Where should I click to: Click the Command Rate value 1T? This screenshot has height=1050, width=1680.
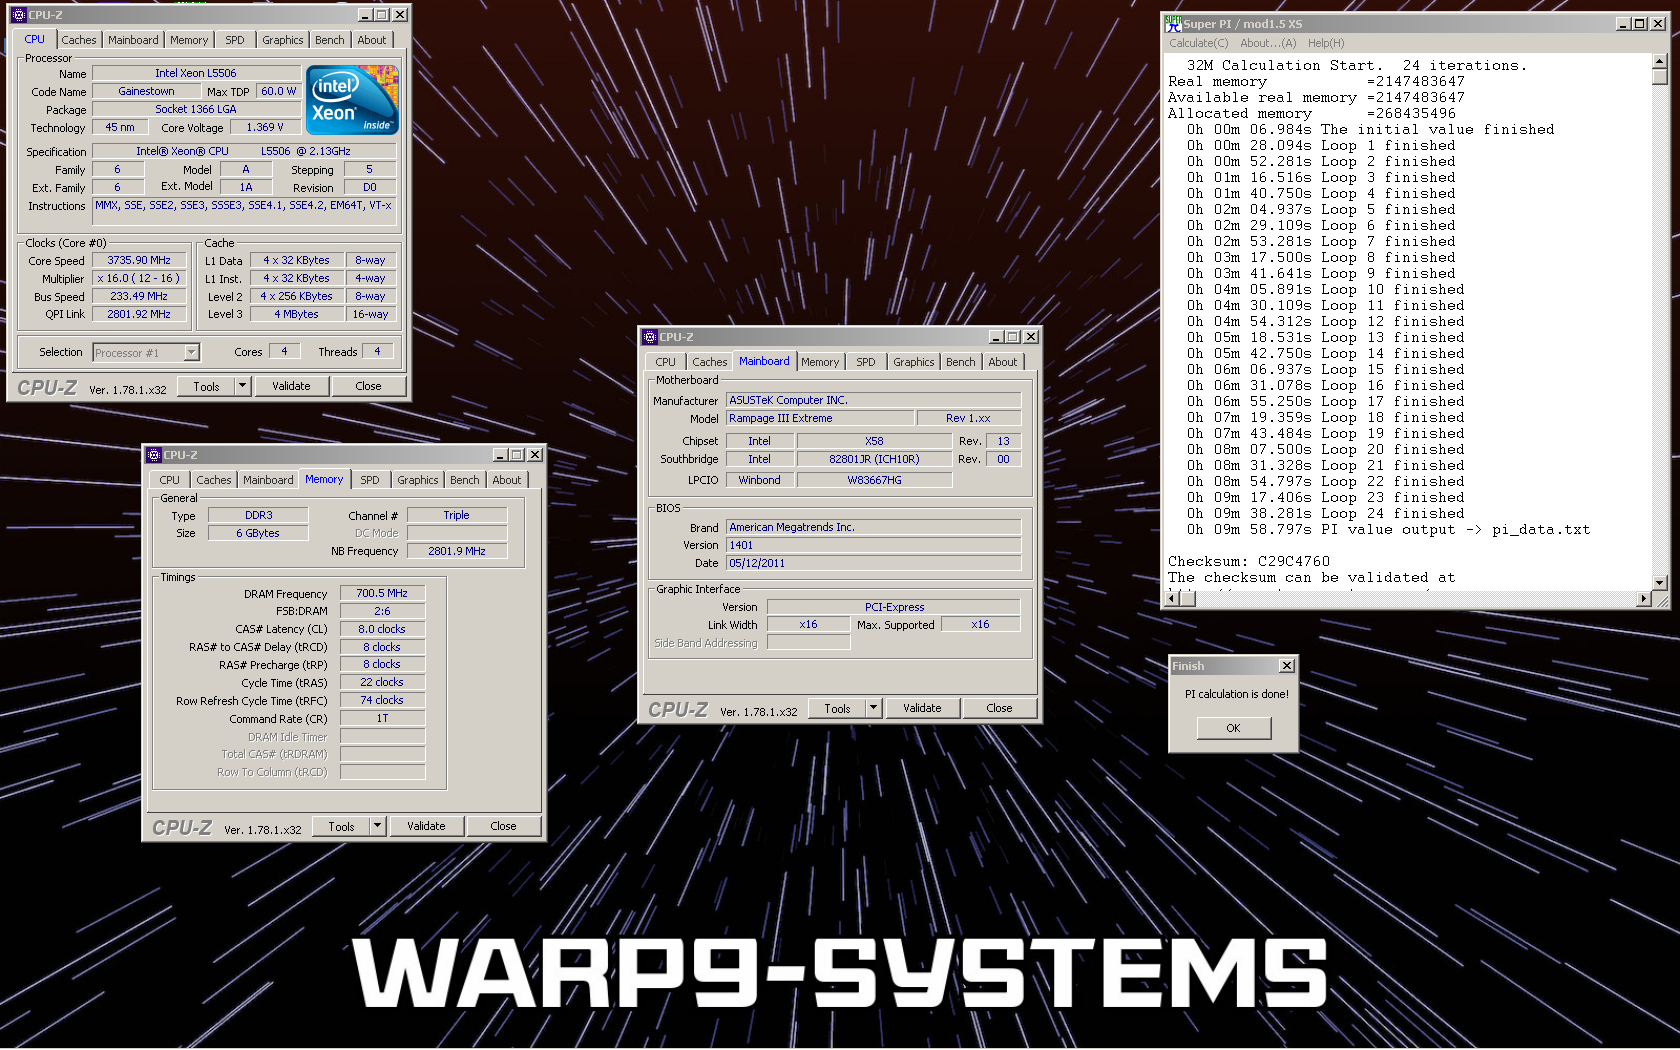(382, 718)
